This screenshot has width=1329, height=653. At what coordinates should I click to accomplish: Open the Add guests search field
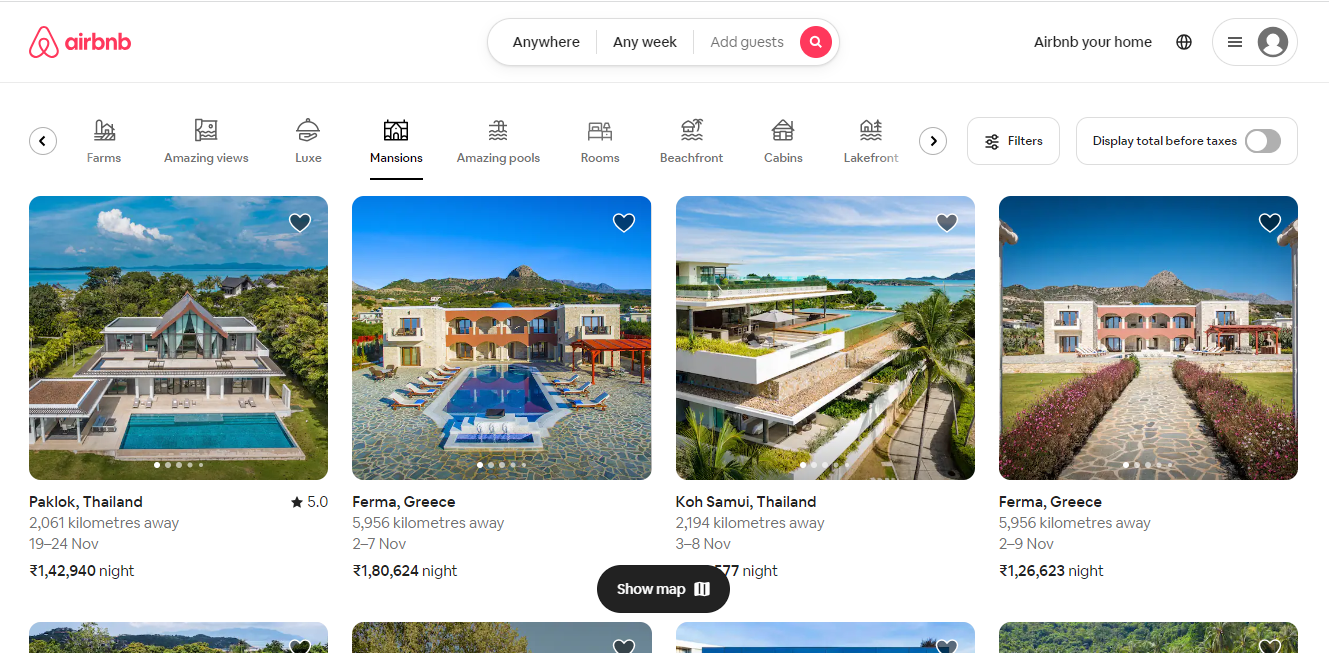tap(746, 42)
